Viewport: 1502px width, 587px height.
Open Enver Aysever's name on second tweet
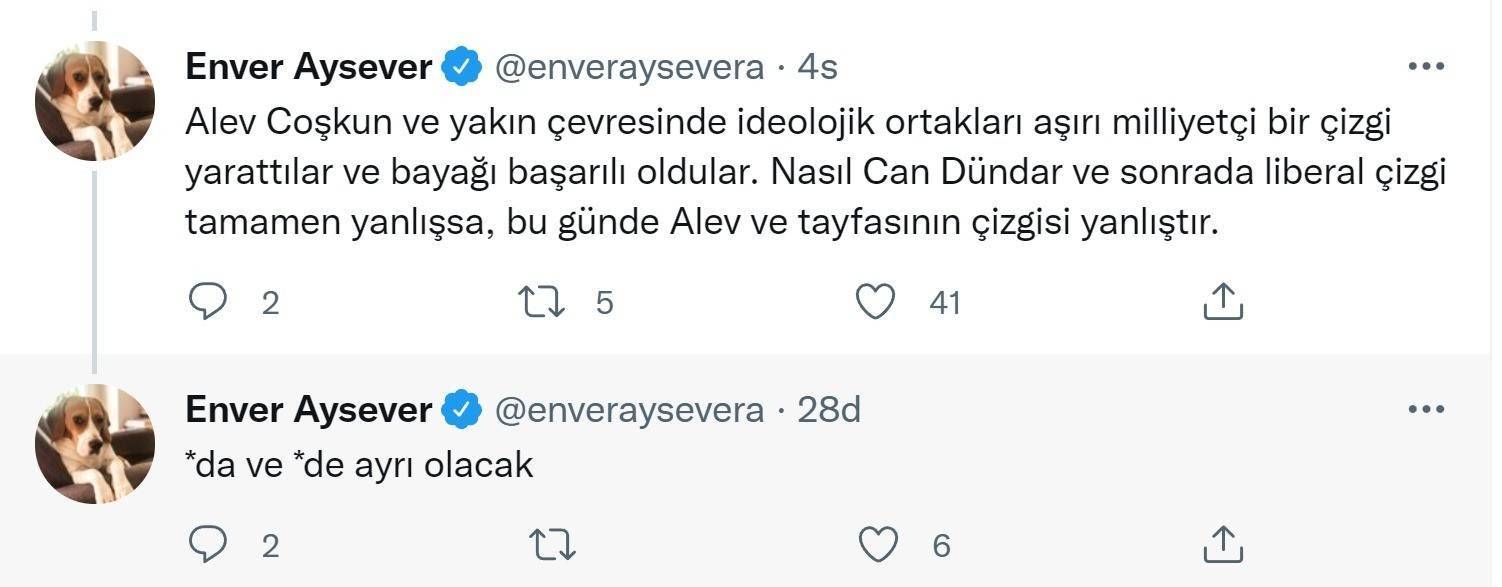point(309,410)
